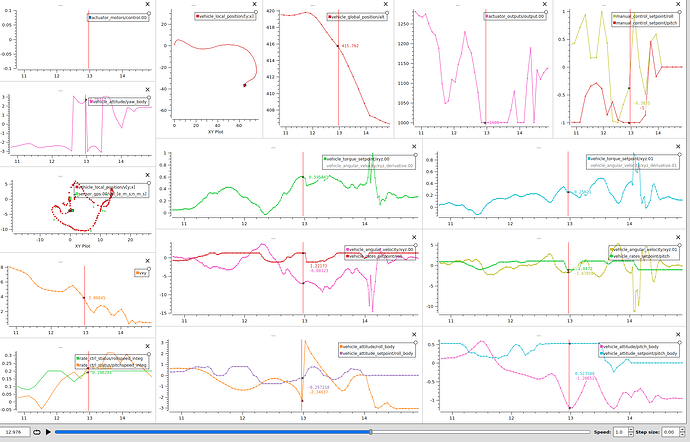Click the Step size spinbox arrows

684,432
